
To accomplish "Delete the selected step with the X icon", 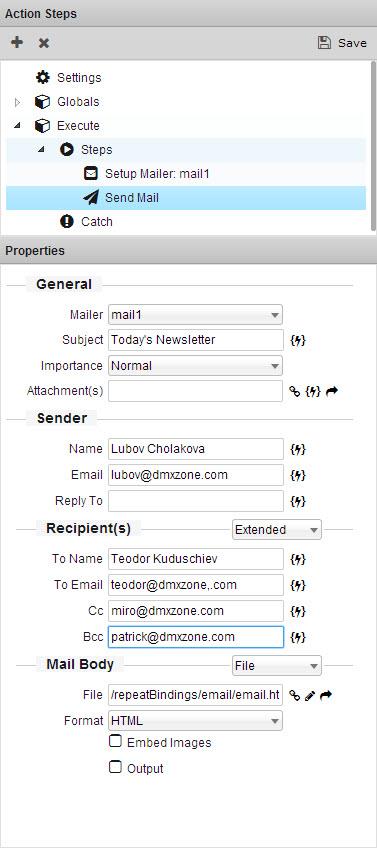I will (x=44, y=43).
